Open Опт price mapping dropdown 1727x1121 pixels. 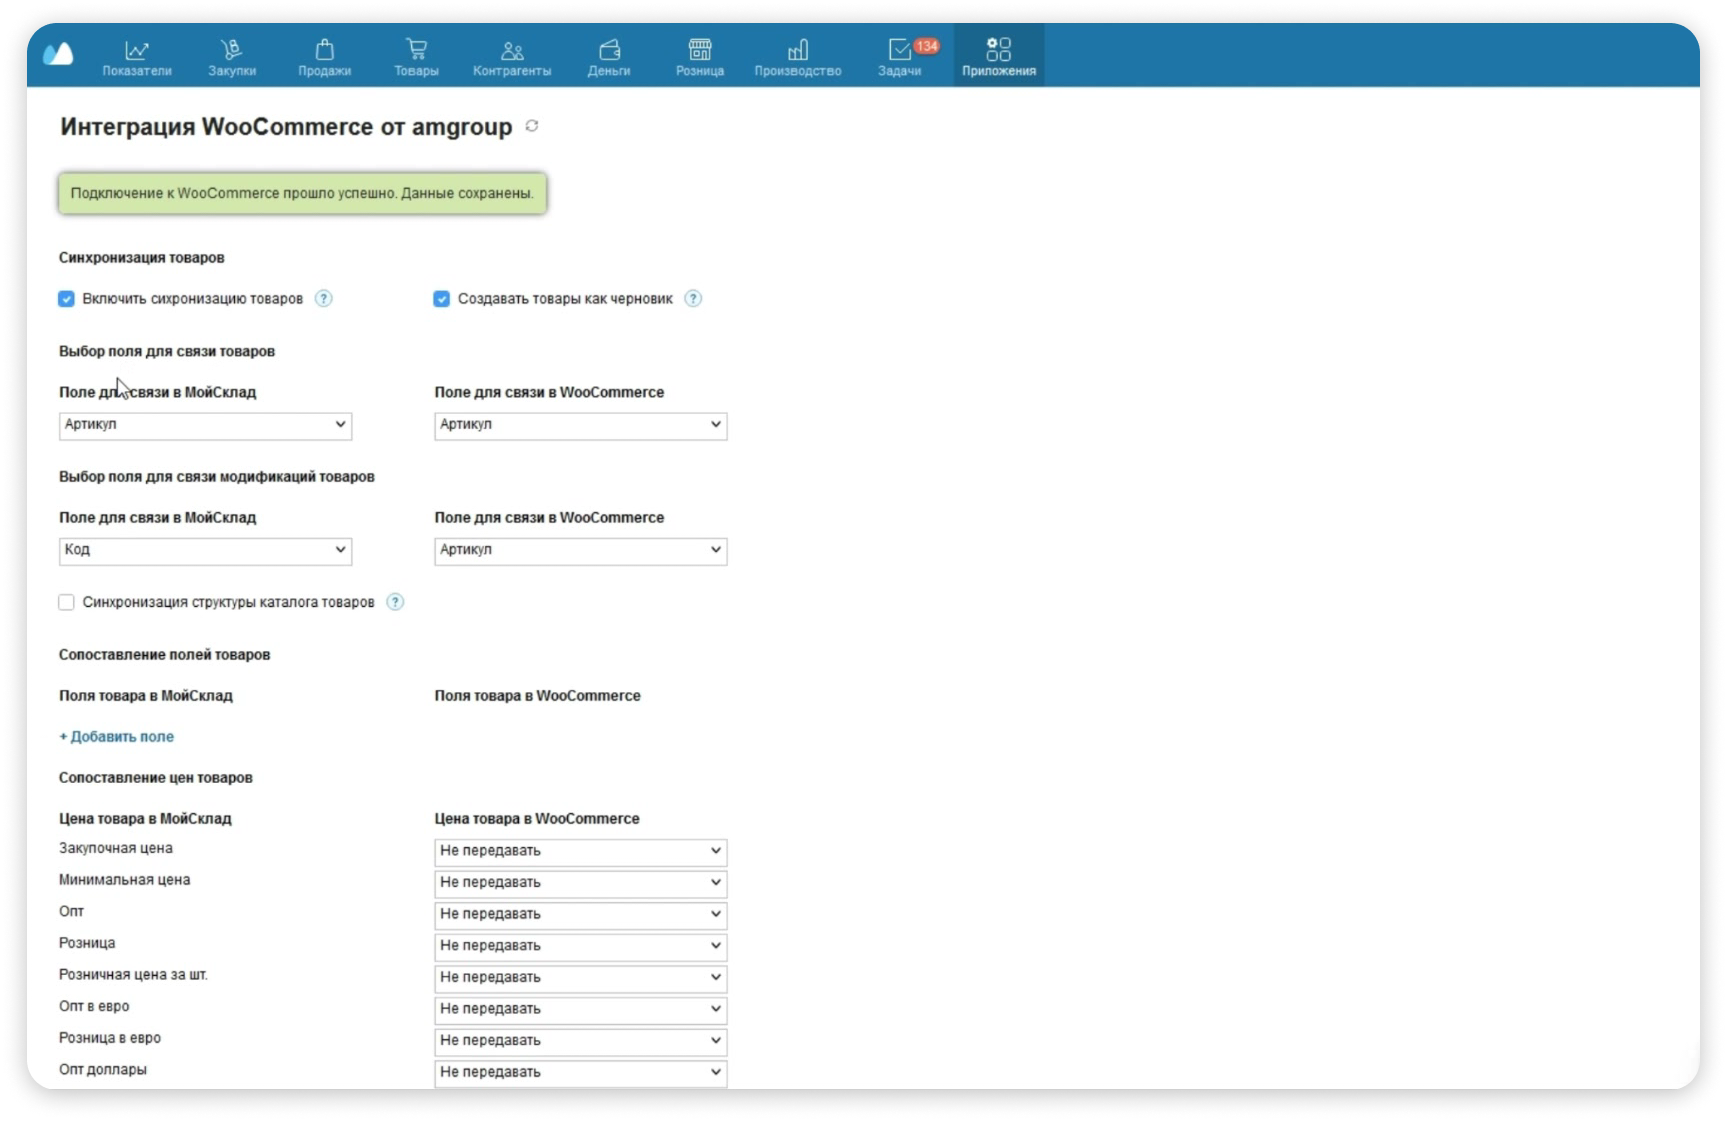[580, 914]
